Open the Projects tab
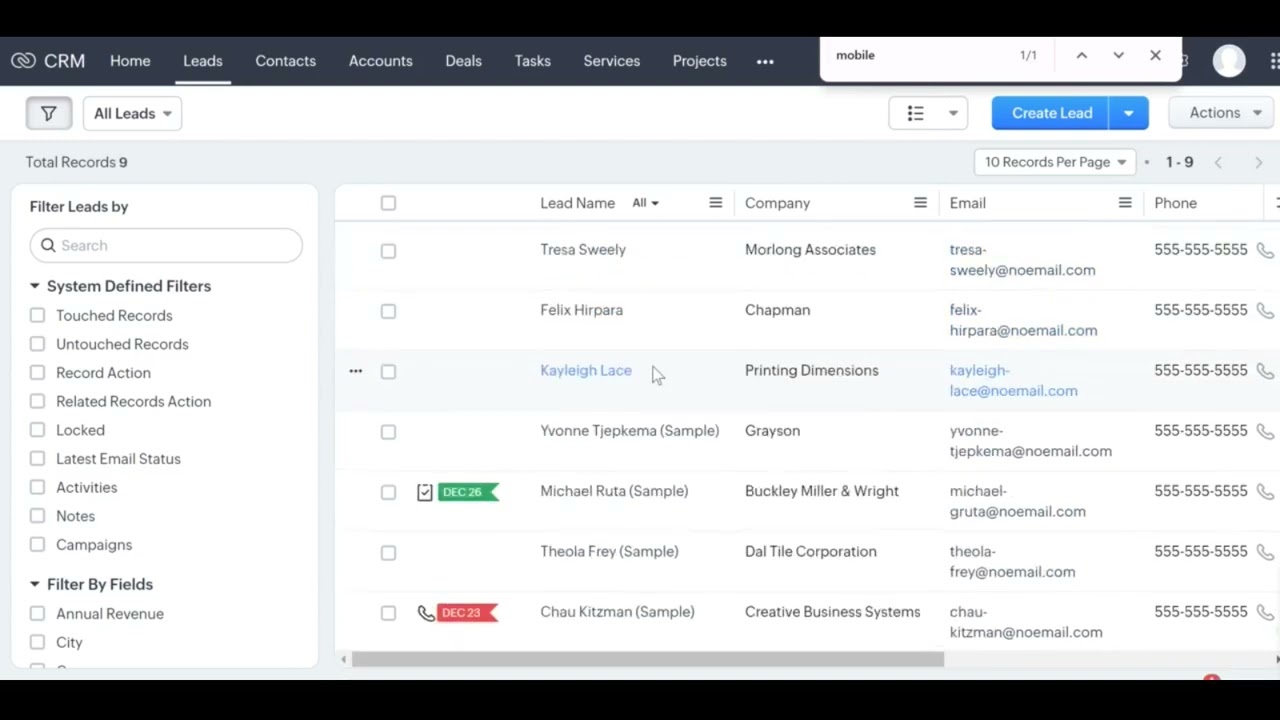This screenshot has width=1280, height=720. pos(699,61)
